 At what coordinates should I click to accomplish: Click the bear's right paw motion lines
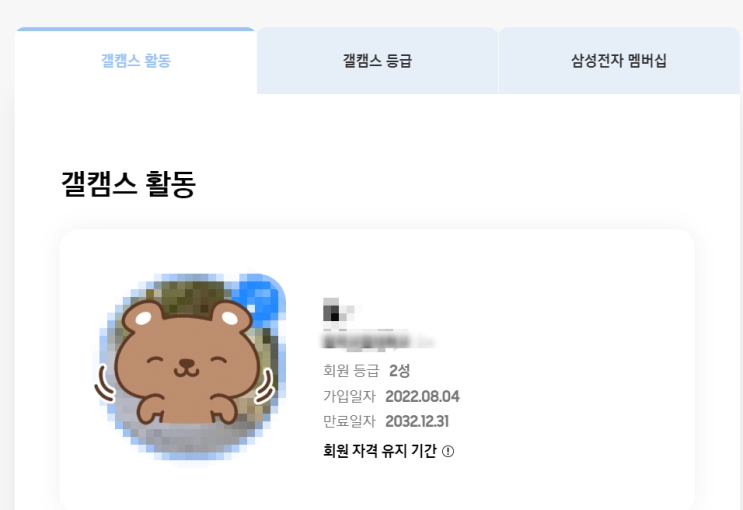[x=265, y=387]
